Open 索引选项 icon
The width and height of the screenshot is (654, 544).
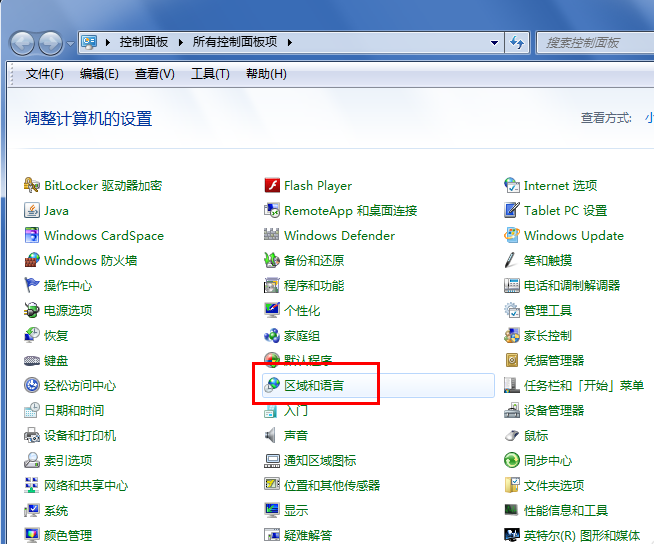(x=32, y=461)
